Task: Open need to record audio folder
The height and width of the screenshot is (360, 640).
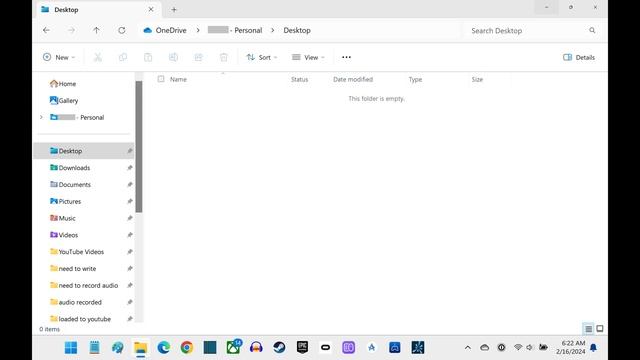Action: [84, 285]
